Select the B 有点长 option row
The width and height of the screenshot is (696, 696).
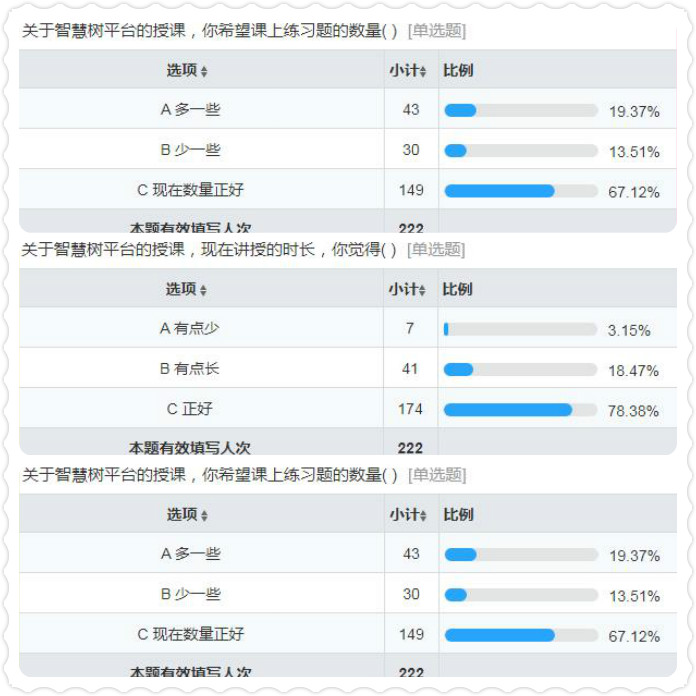pos(189,369)
